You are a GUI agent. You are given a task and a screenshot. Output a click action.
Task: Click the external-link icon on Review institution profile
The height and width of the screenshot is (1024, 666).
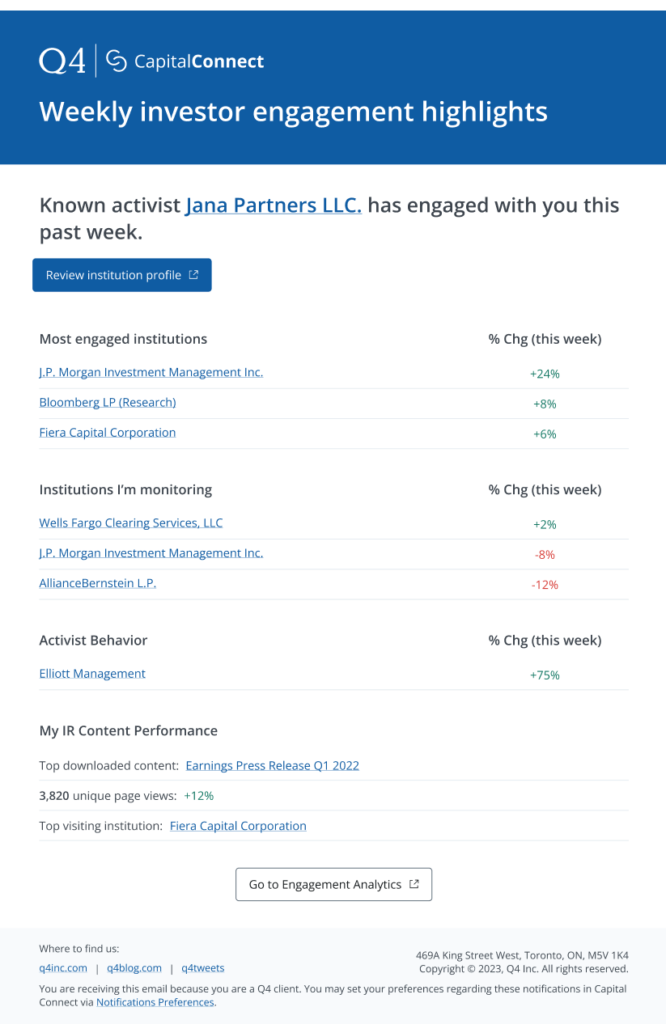pyautogui.click(x=193, y=275)
